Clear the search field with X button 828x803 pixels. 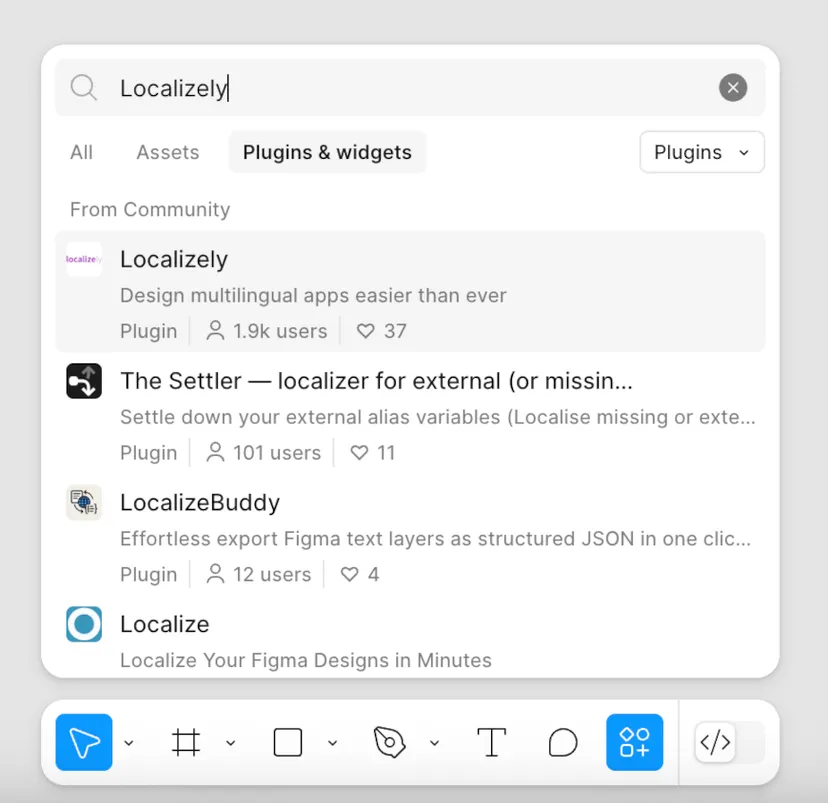point(733,88)
